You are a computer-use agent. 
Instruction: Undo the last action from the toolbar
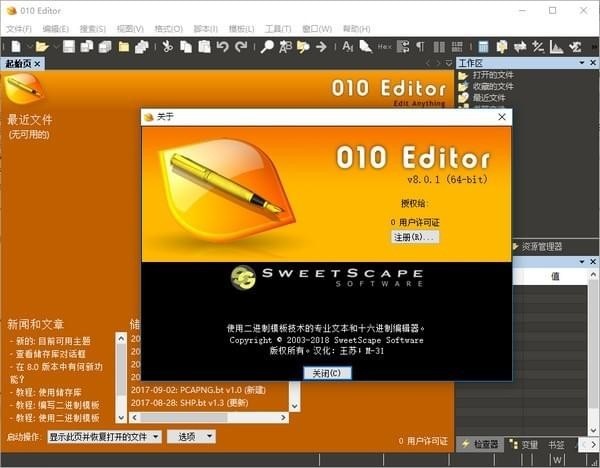(x=222, y=47)
